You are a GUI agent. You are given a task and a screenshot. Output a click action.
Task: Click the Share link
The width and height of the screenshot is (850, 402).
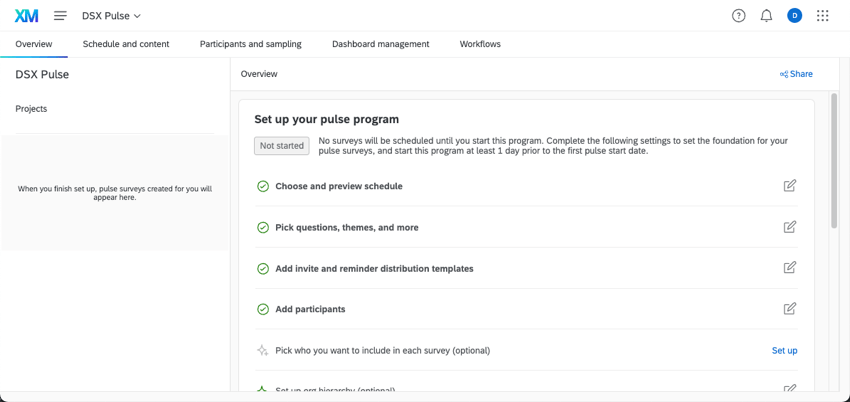[796, 74]
